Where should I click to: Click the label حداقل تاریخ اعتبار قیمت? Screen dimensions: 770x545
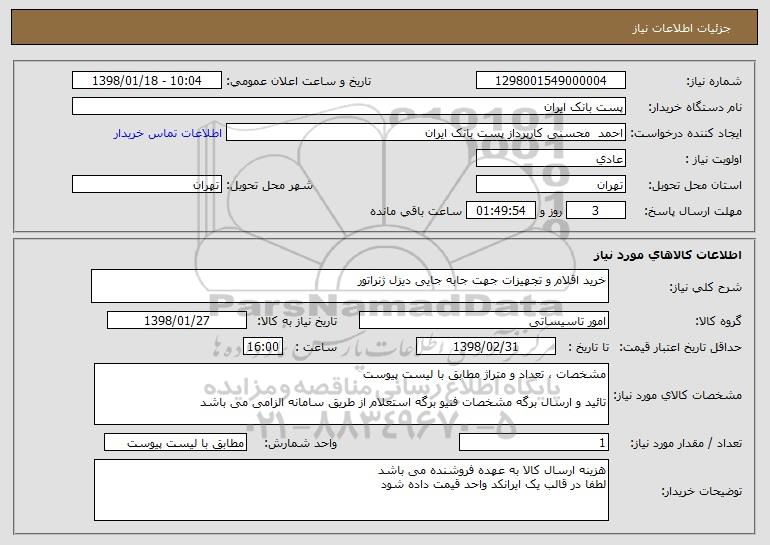tap(681, 347)
